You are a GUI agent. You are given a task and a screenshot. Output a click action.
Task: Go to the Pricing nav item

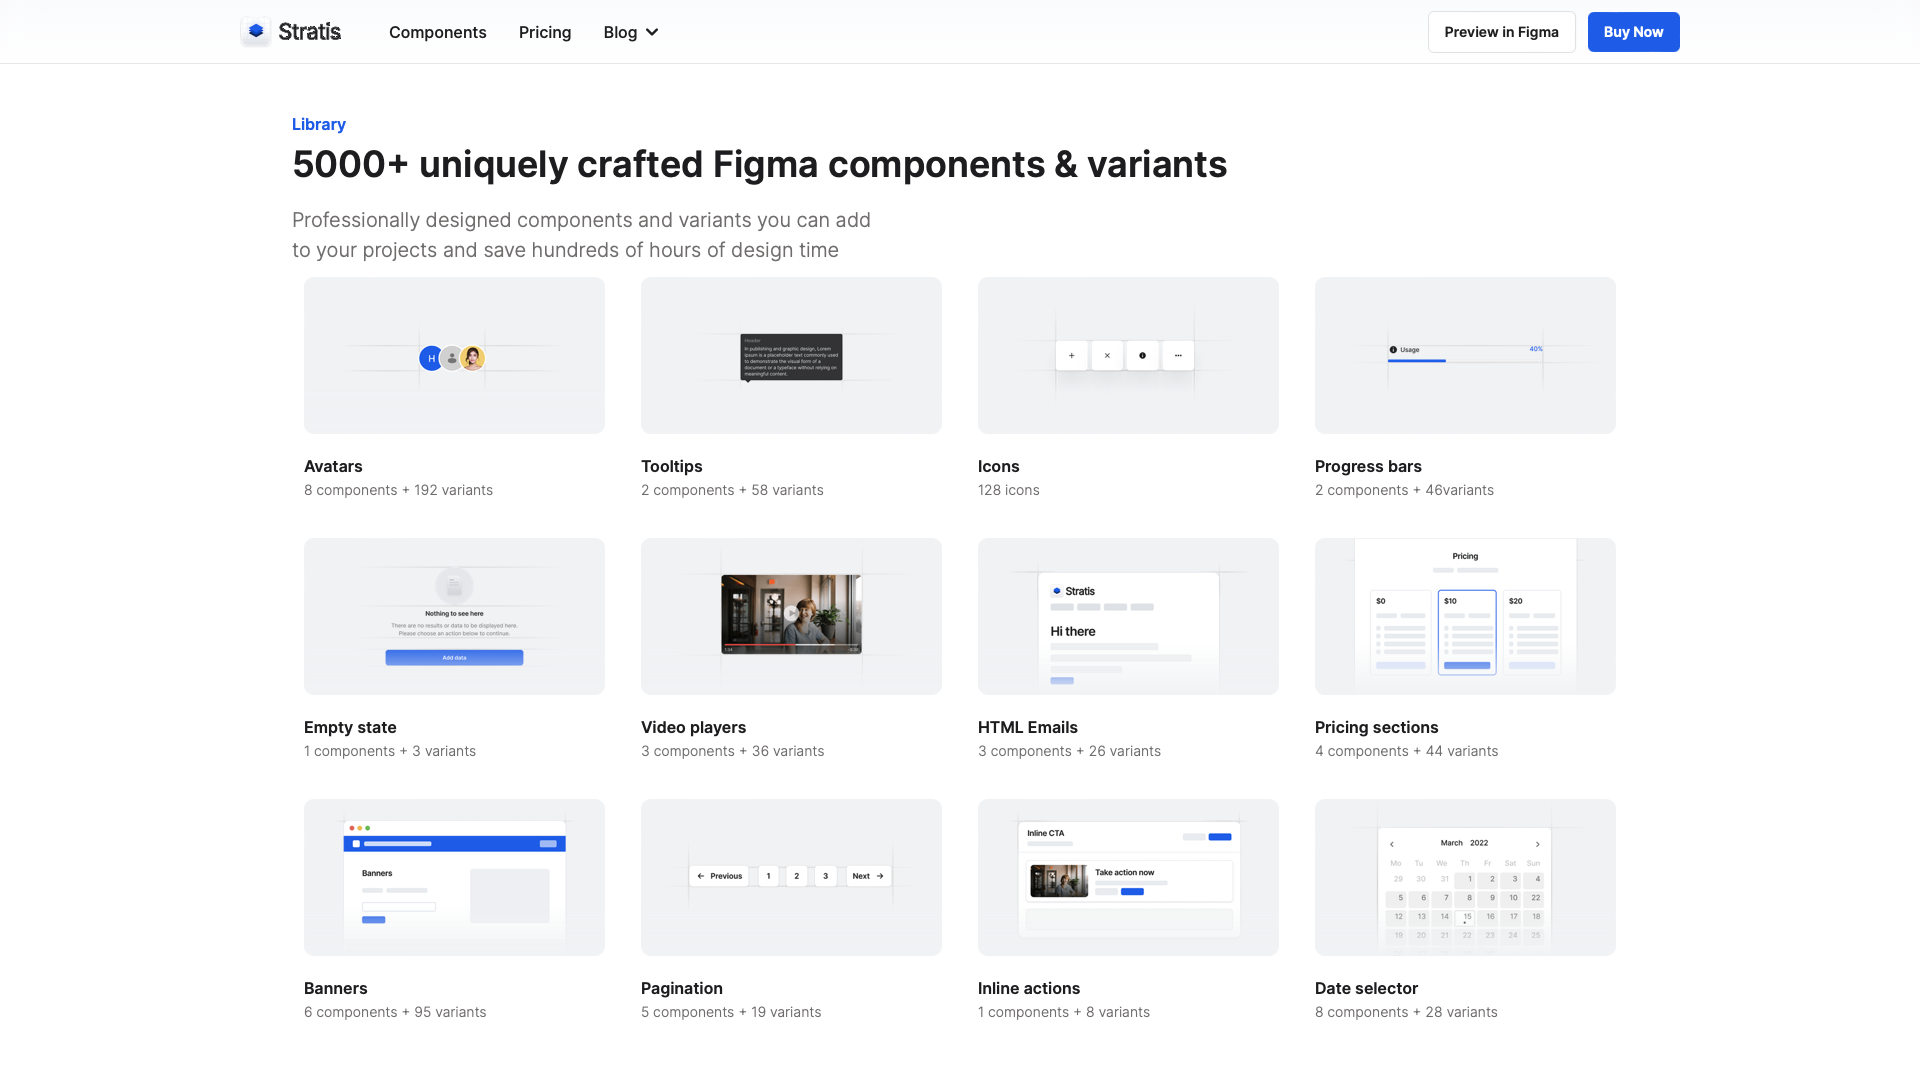545,32
